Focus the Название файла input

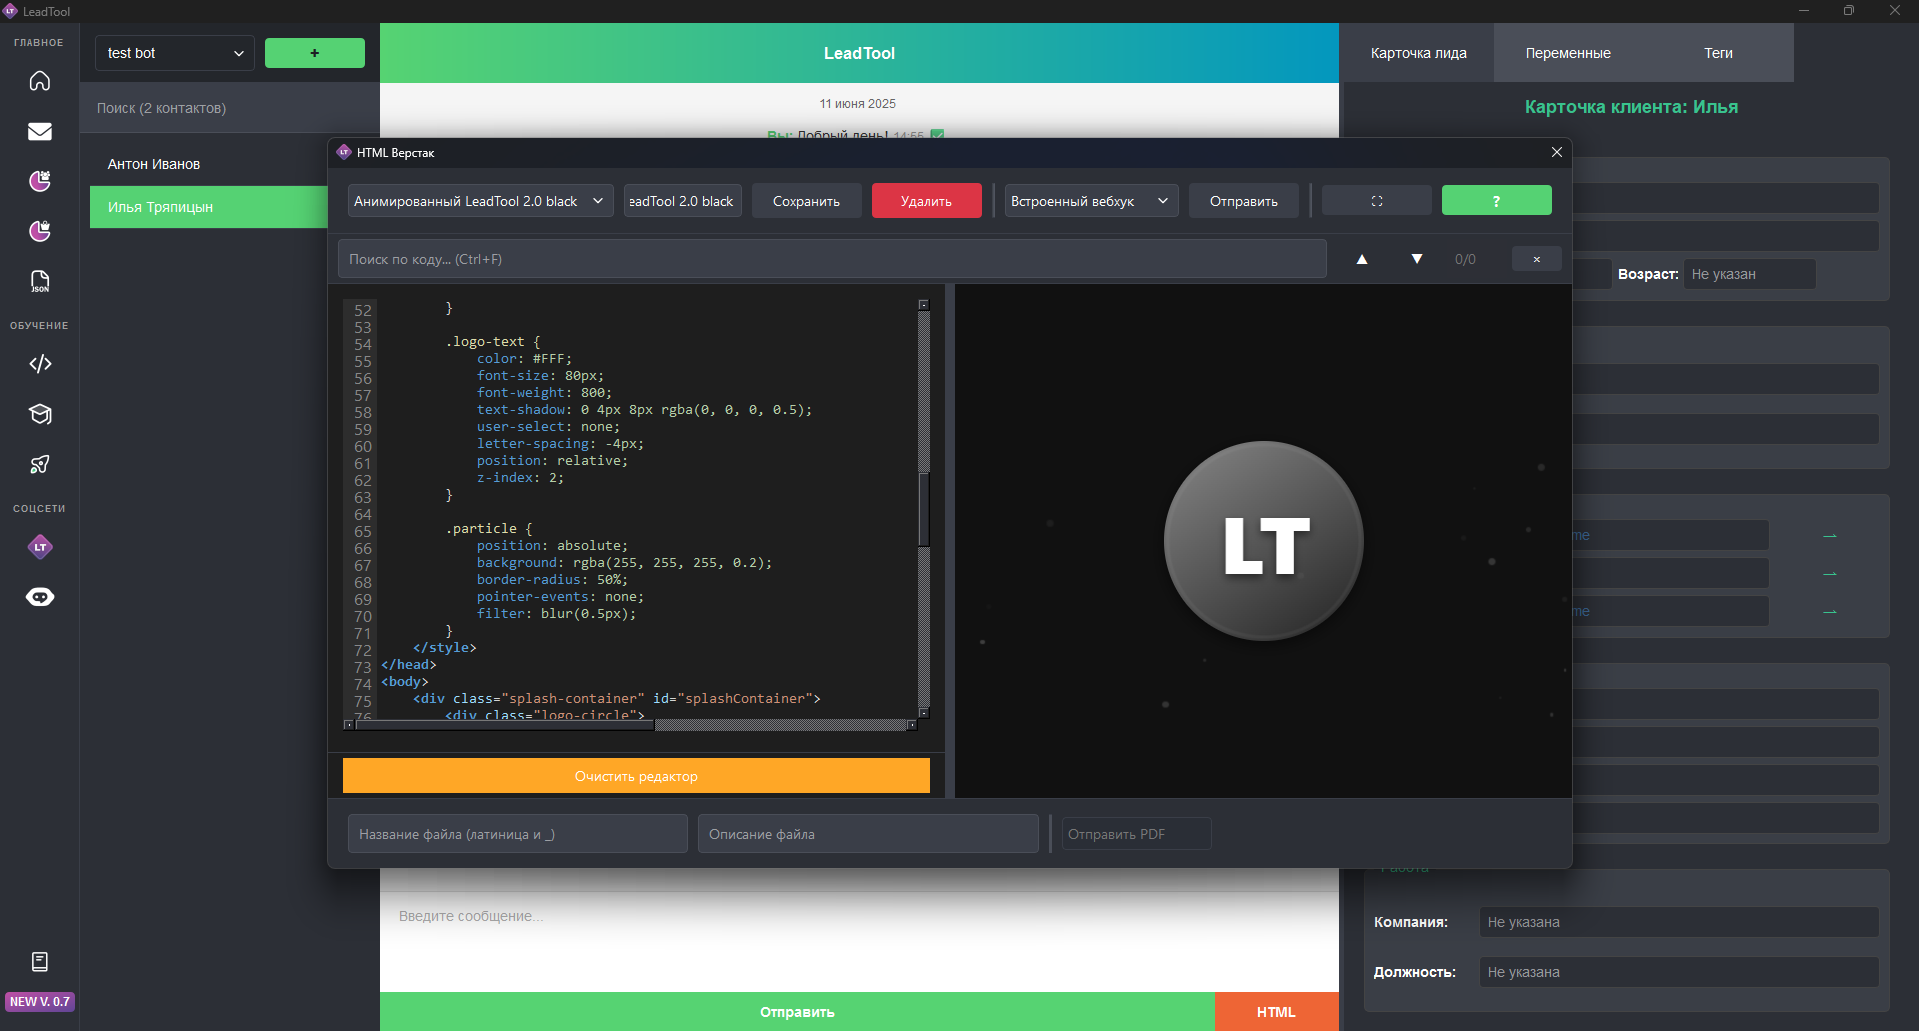click(x=518, y=834)
